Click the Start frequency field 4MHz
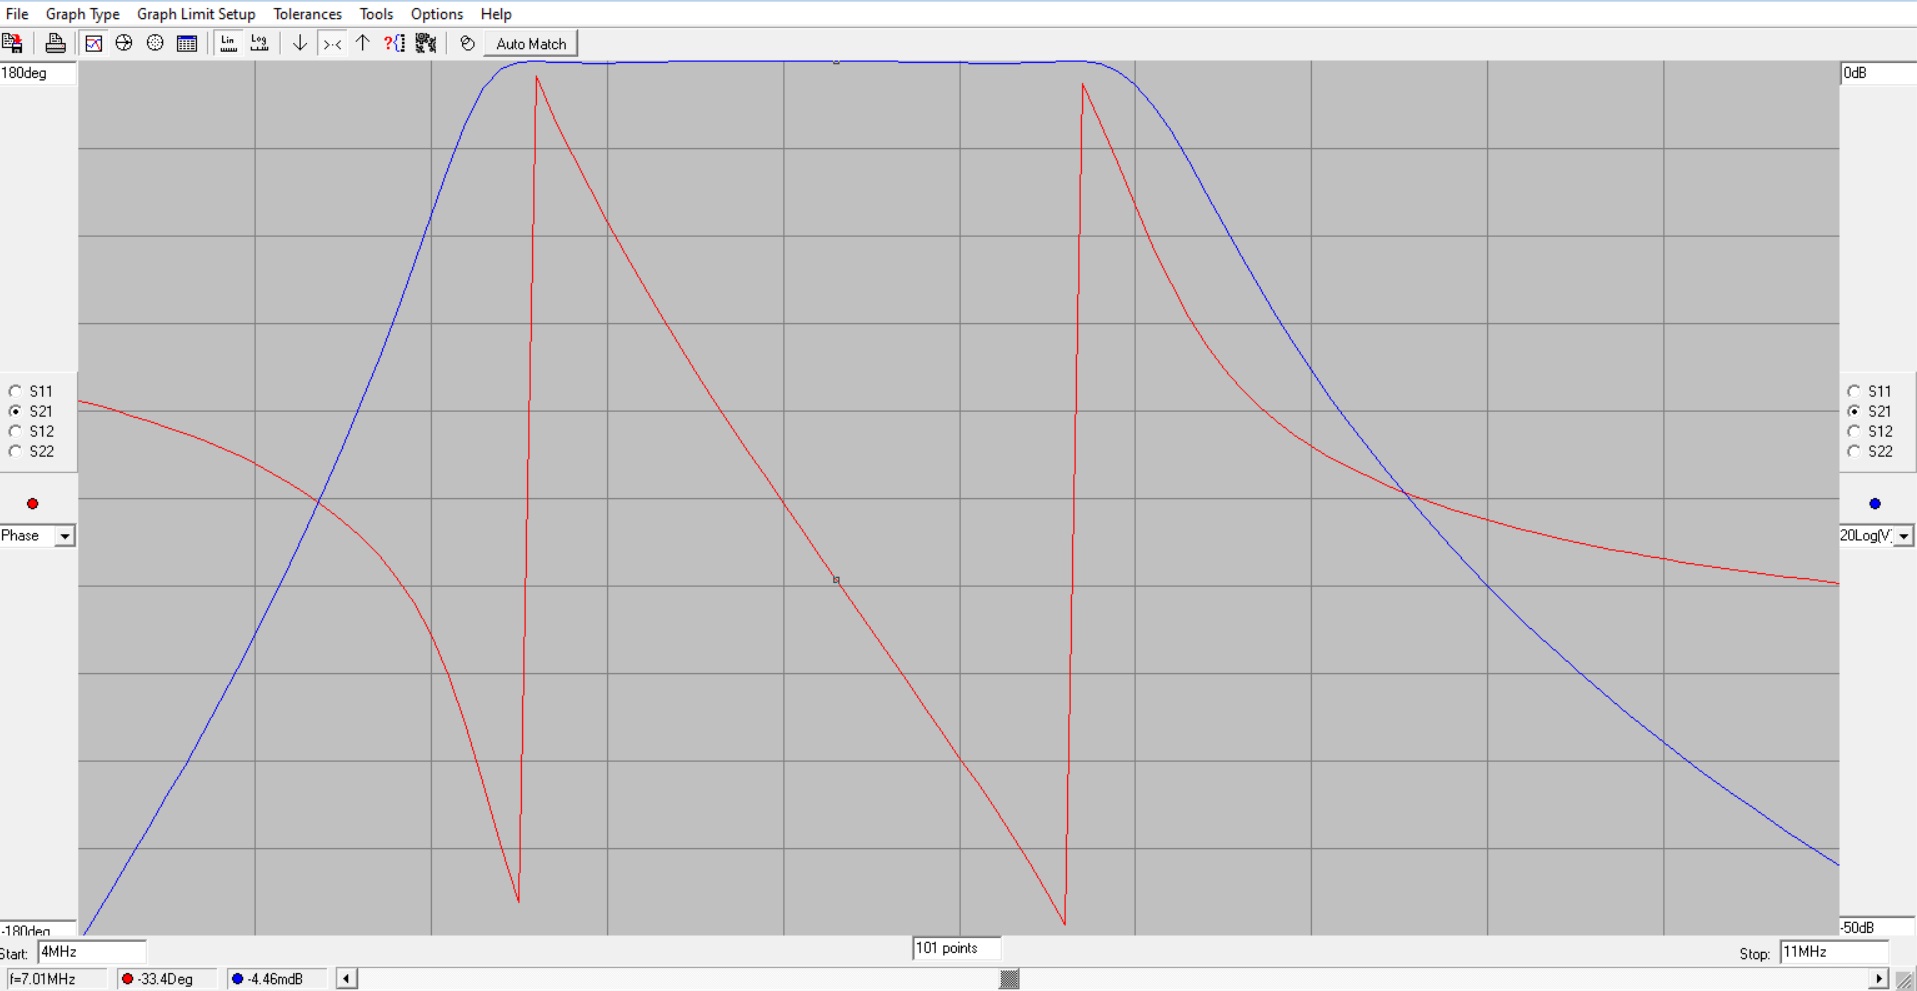 tap(92, 952)
